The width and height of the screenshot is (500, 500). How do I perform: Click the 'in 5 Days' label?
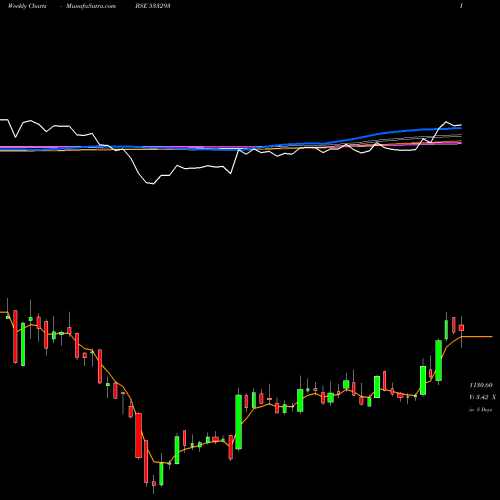(480, 410)
